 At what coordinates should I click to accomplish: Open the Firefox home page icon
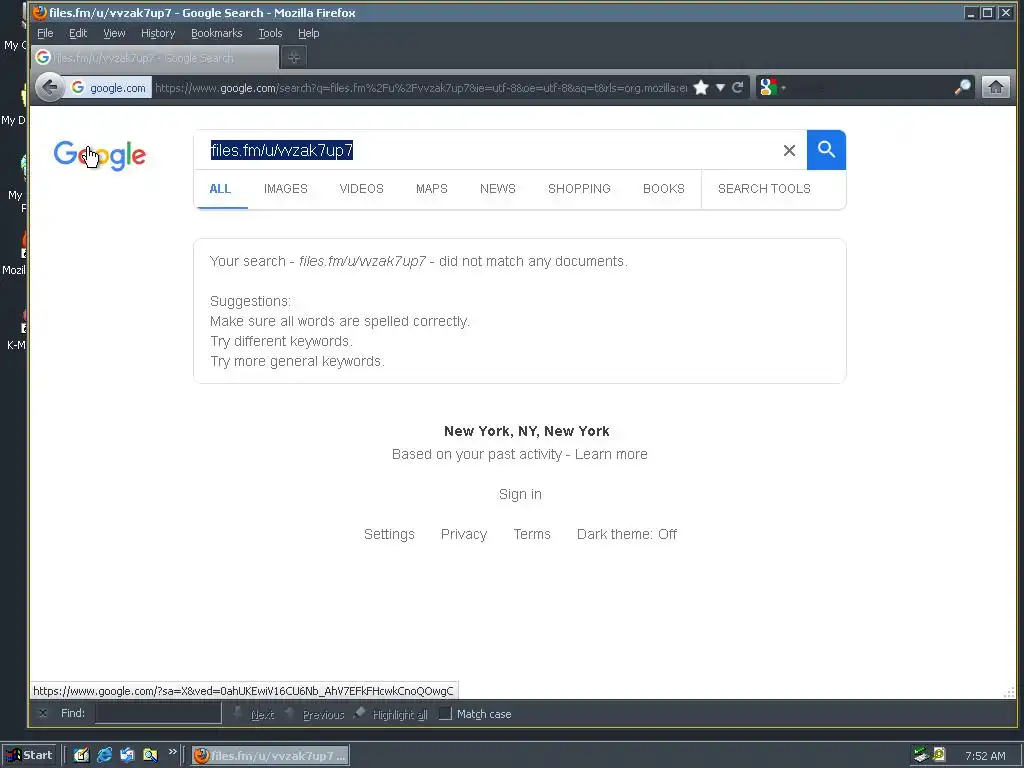tap(996, 87)
